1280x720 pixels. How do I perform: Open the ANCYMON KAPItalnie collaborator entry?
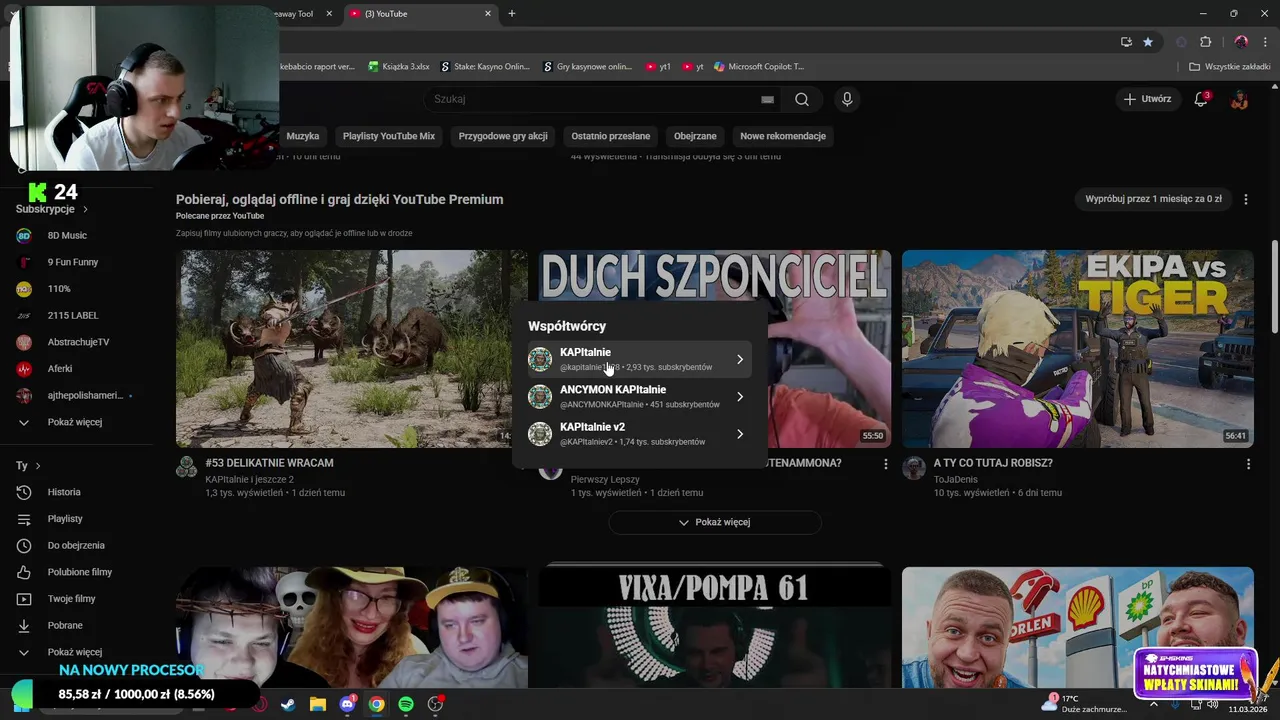click(638, 397)
